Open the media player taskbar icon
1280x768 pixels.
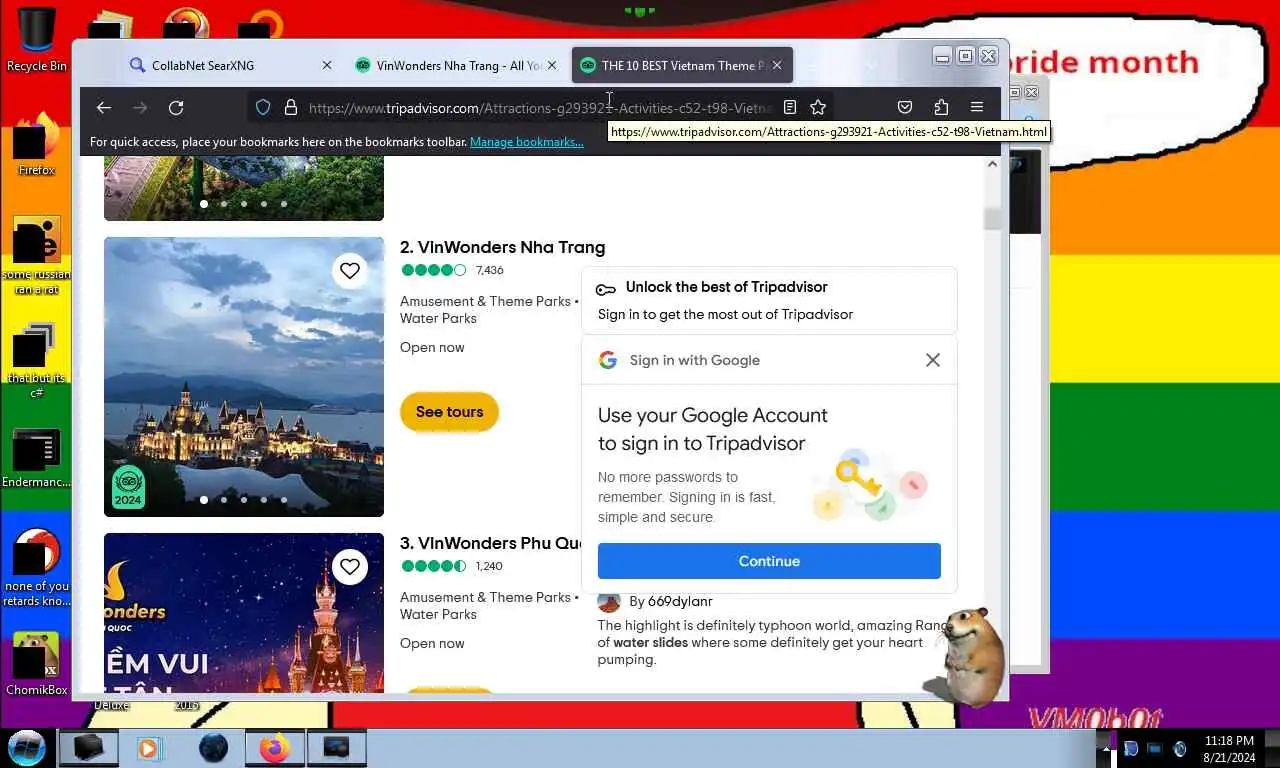coord(149,748)
